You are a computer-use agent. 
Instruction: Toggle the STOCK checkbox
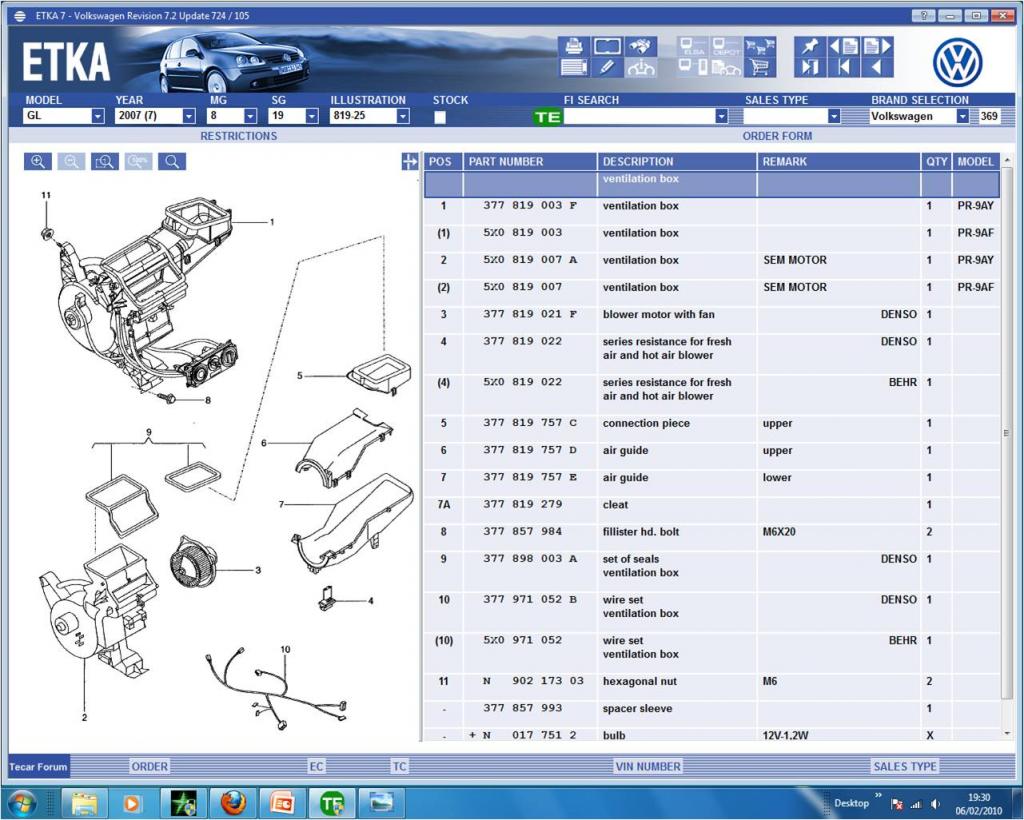click(x=440, y=117)
